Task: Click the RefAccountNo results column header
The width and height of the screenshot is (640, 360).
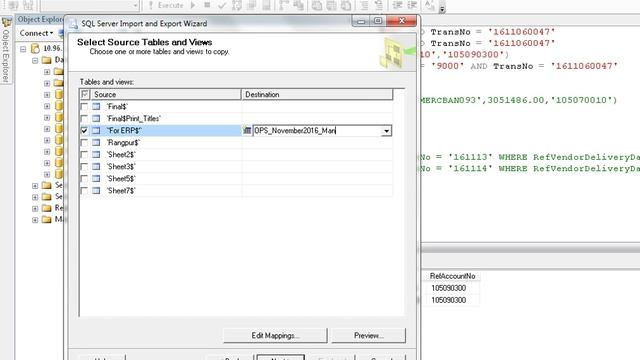Action: click(x=452, y=276)
